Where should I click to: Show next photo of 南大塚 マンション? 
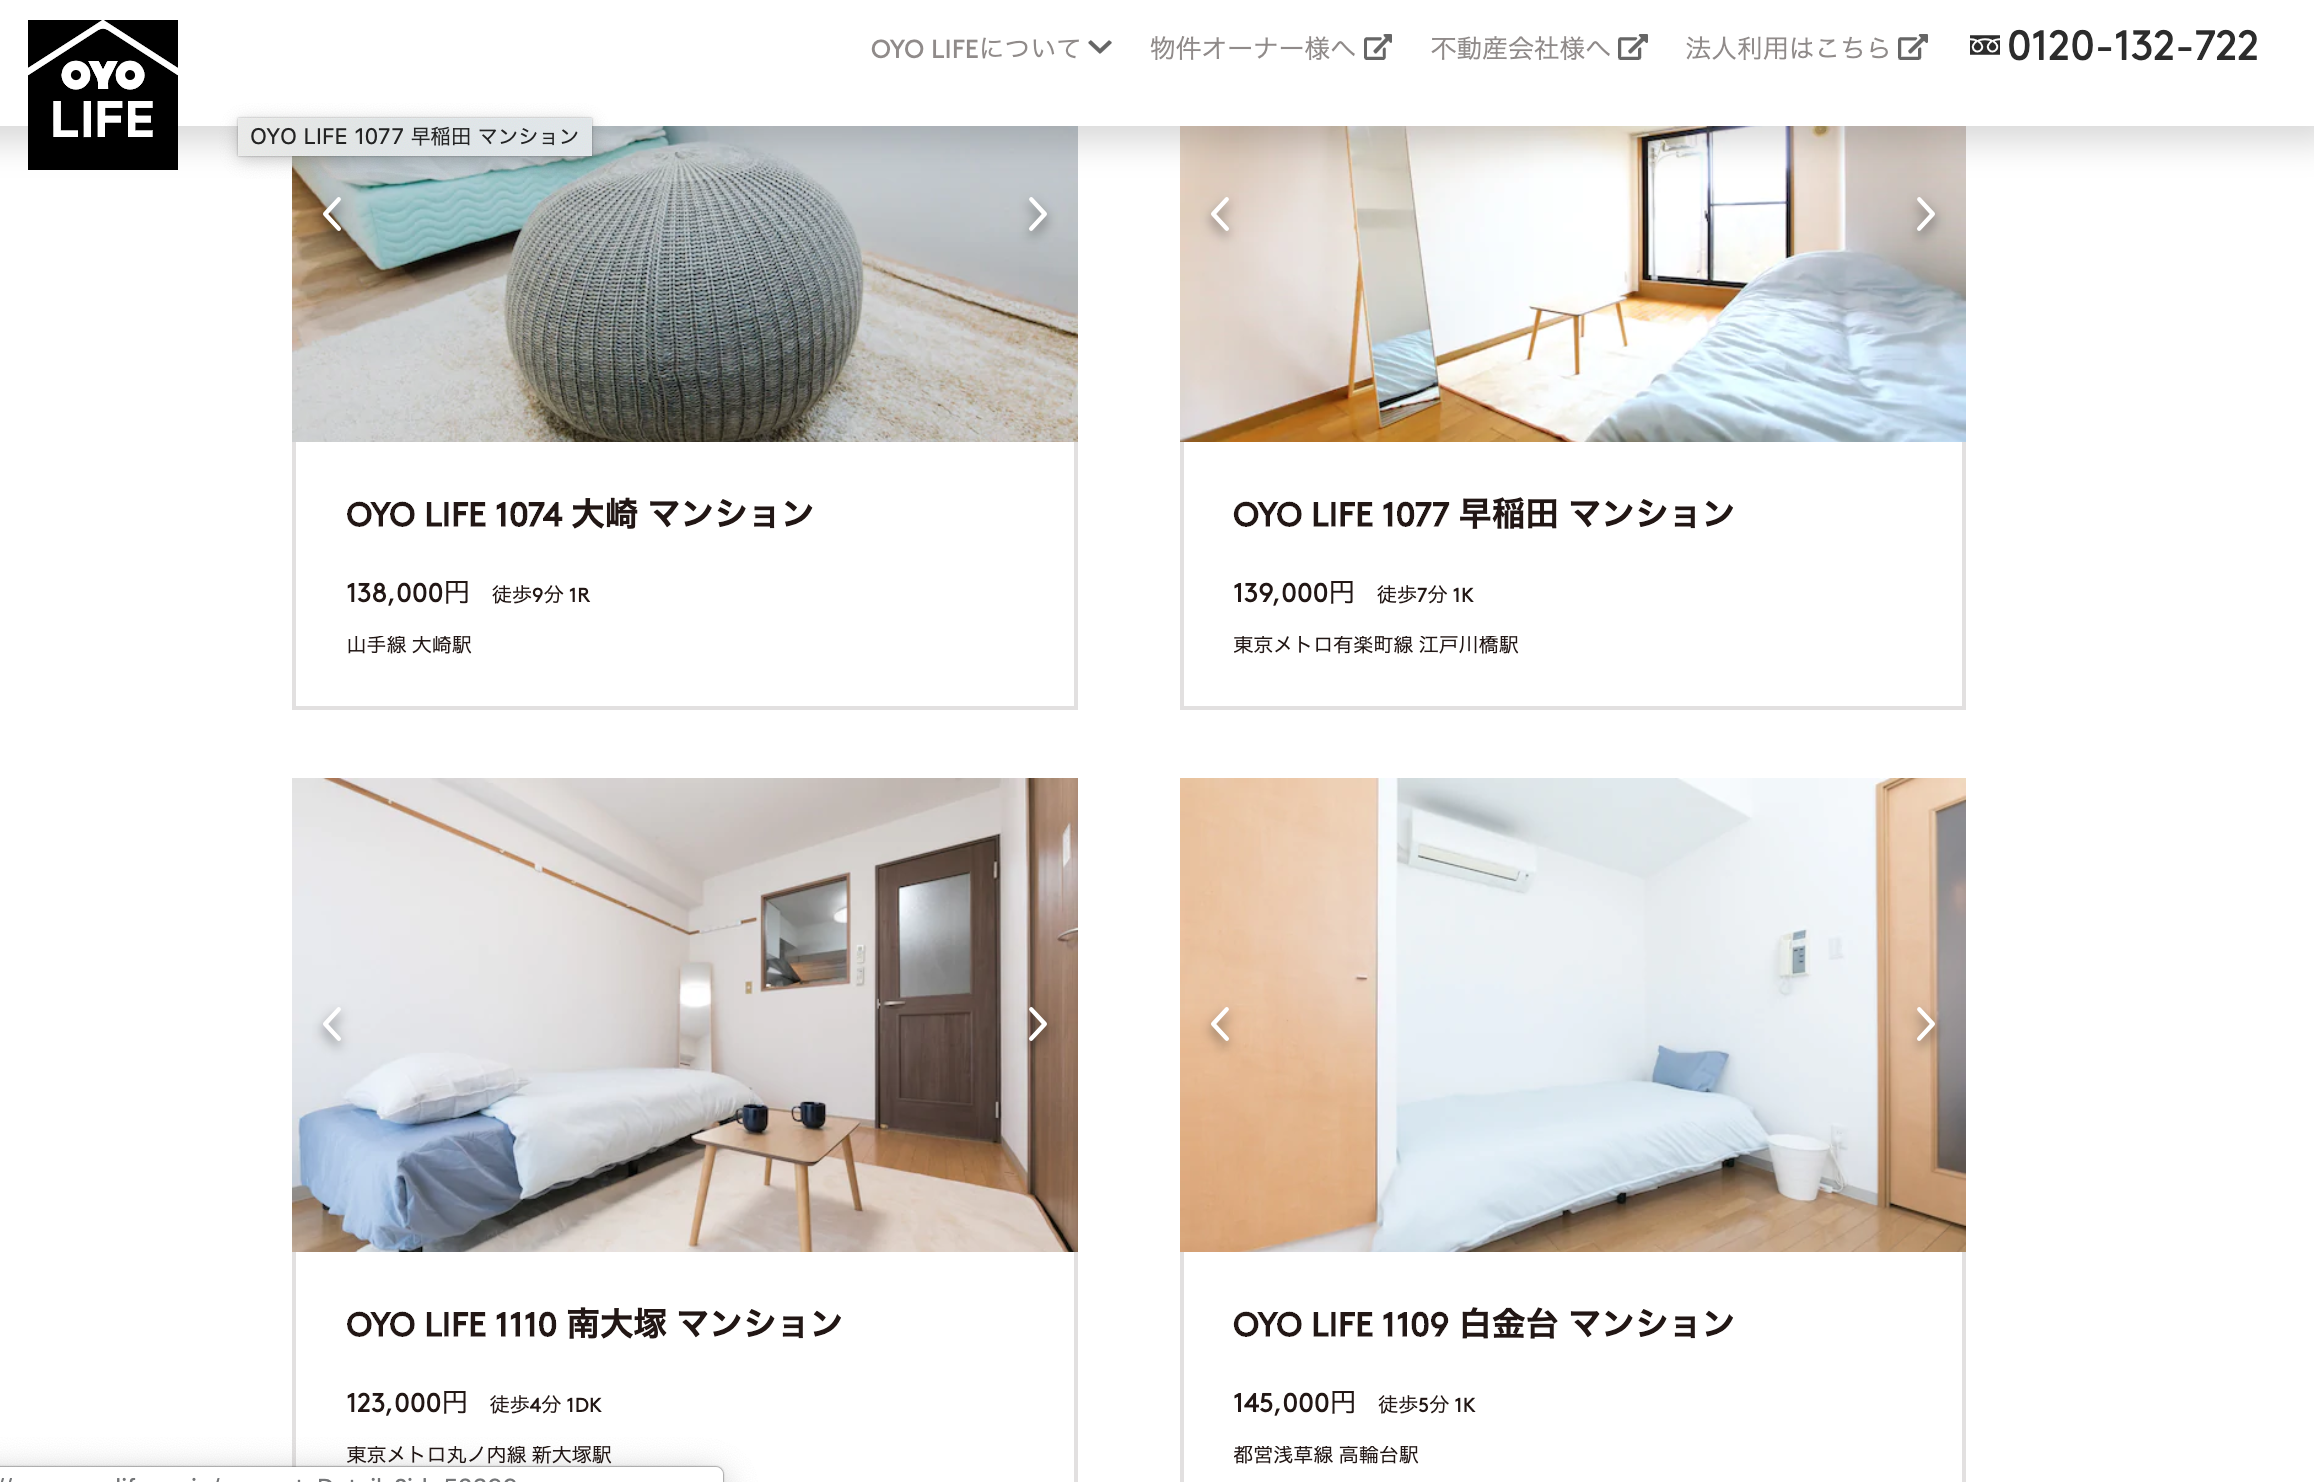point(1037,1024)
